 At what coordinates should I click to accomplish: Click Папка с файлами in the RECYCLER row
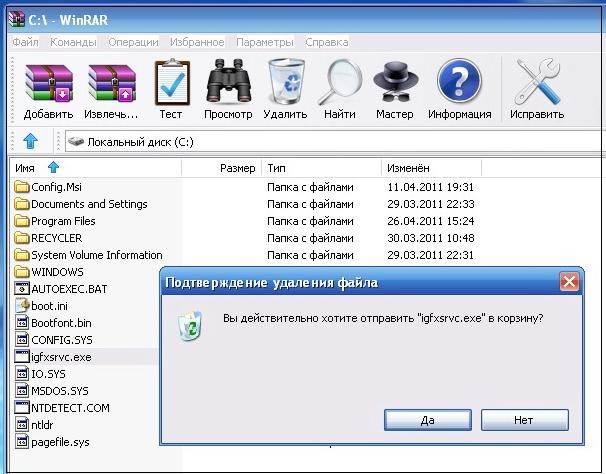tap(310, 238)
